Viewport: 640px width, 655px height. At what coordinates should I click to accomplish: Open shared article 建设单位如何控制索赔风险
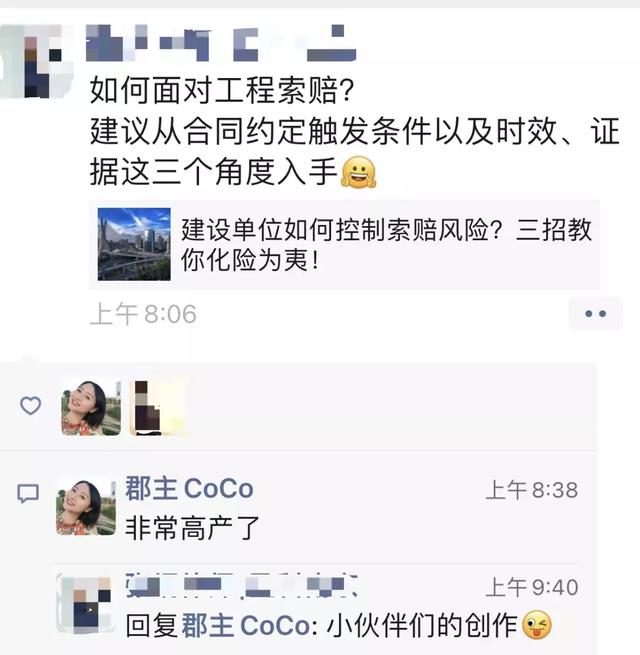point(344,244)
